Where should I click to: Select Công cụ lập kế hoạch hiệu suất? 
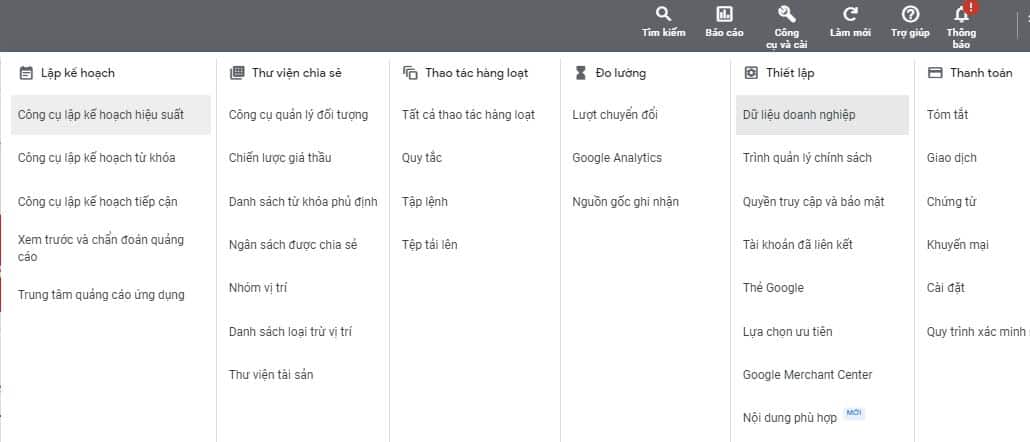pos(101,115)
